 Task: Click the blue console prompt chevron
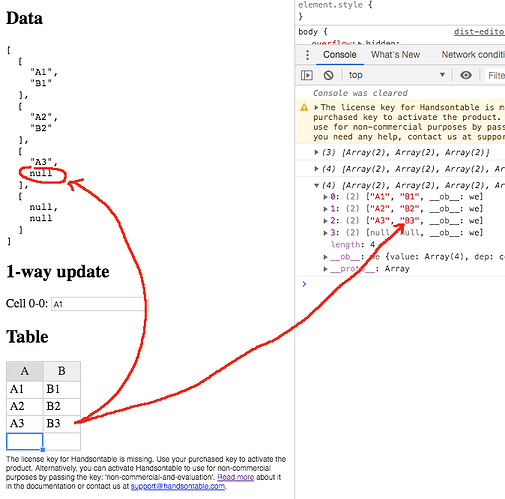point(304,284)
